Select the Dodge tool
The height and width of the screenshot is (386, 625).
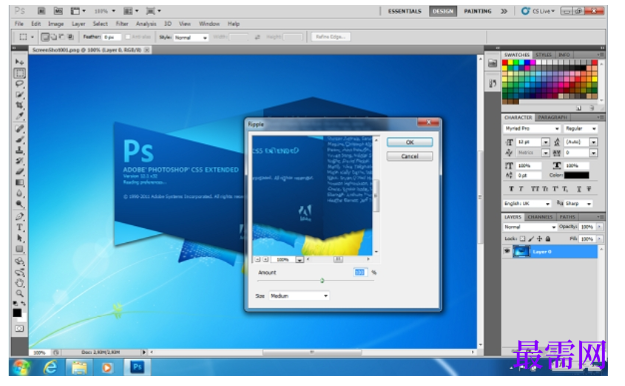(19, 204)
